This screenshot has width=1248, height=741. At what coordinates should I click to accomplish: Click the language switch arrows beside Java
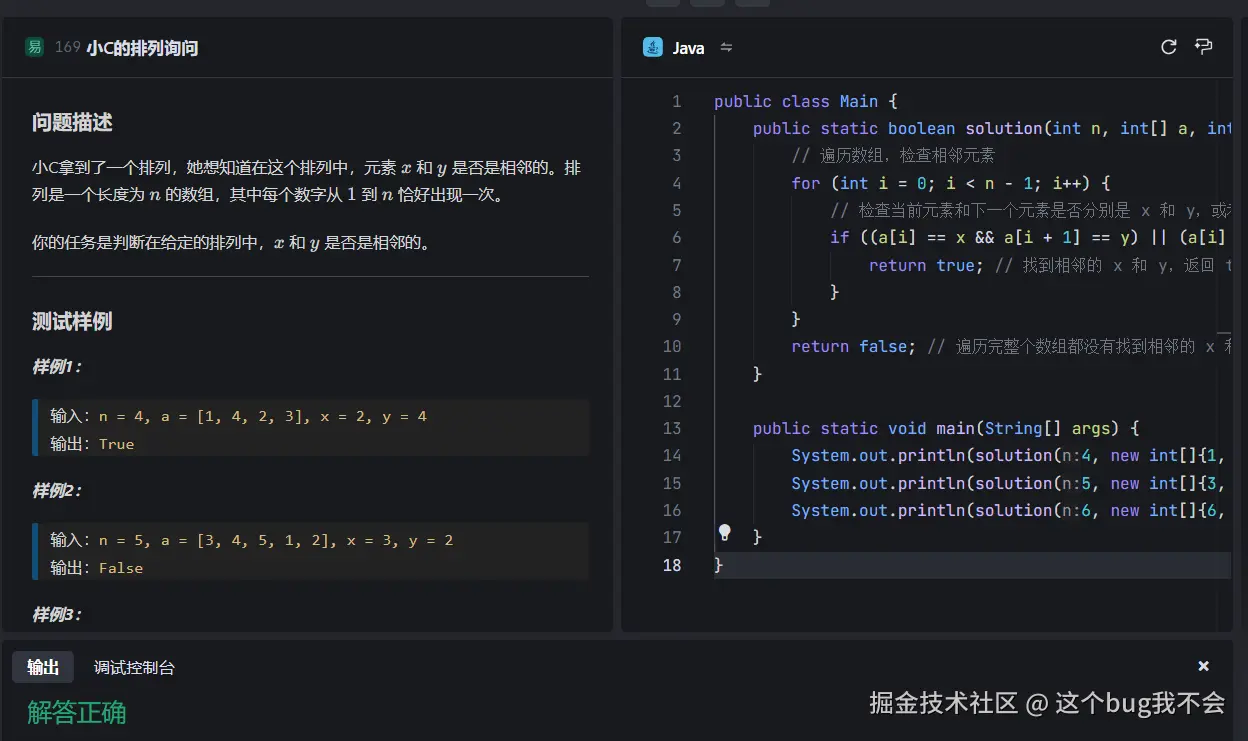pos(726,47)
